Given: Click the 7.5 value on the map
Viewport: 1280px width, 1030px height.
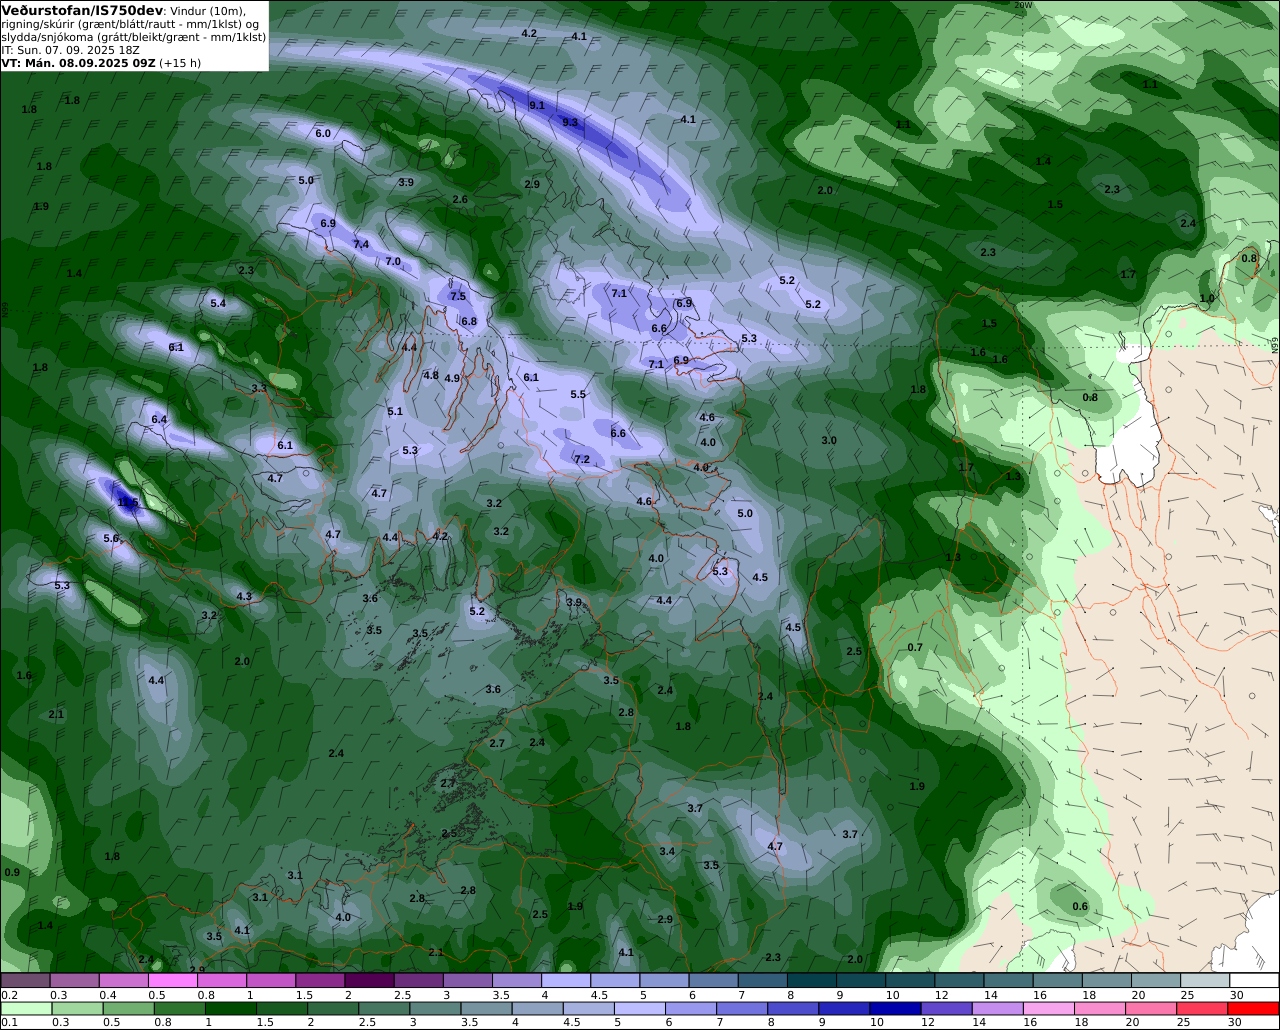Looking at the screenshot, I should tap(458, 296).
